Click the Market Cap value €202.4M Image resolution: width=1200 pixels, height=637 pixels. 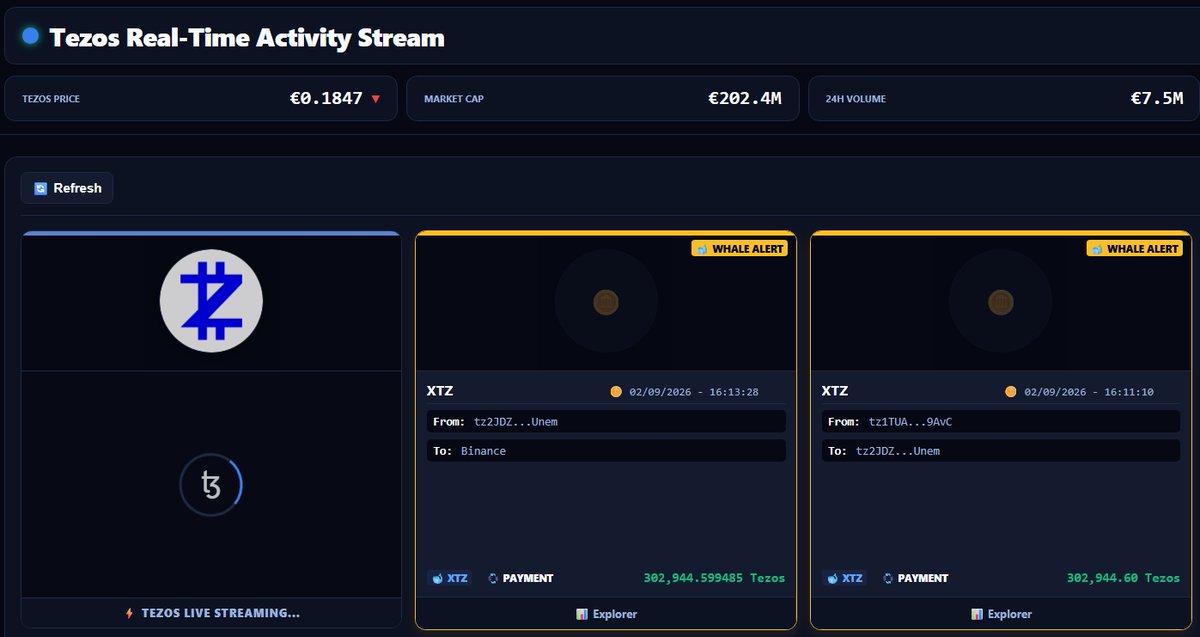click(x=745, y=98)
